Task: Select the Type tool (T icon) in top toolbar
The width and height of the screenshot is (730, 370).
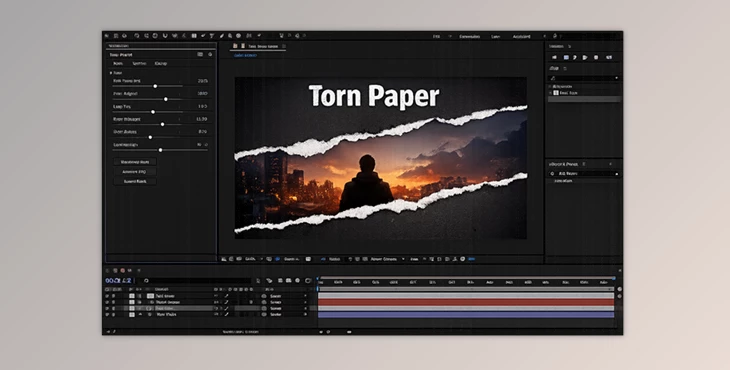Action: point(212,36)
